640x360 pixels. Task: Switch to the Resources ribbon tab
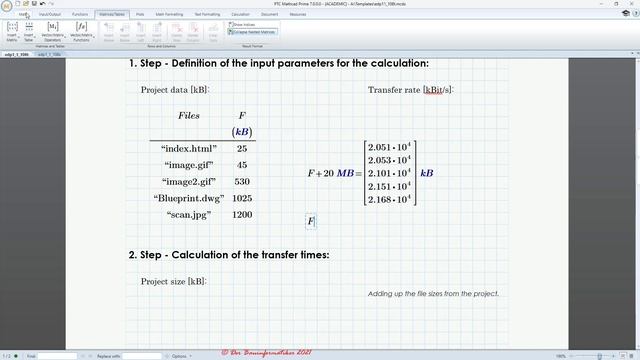coord(298,14)
